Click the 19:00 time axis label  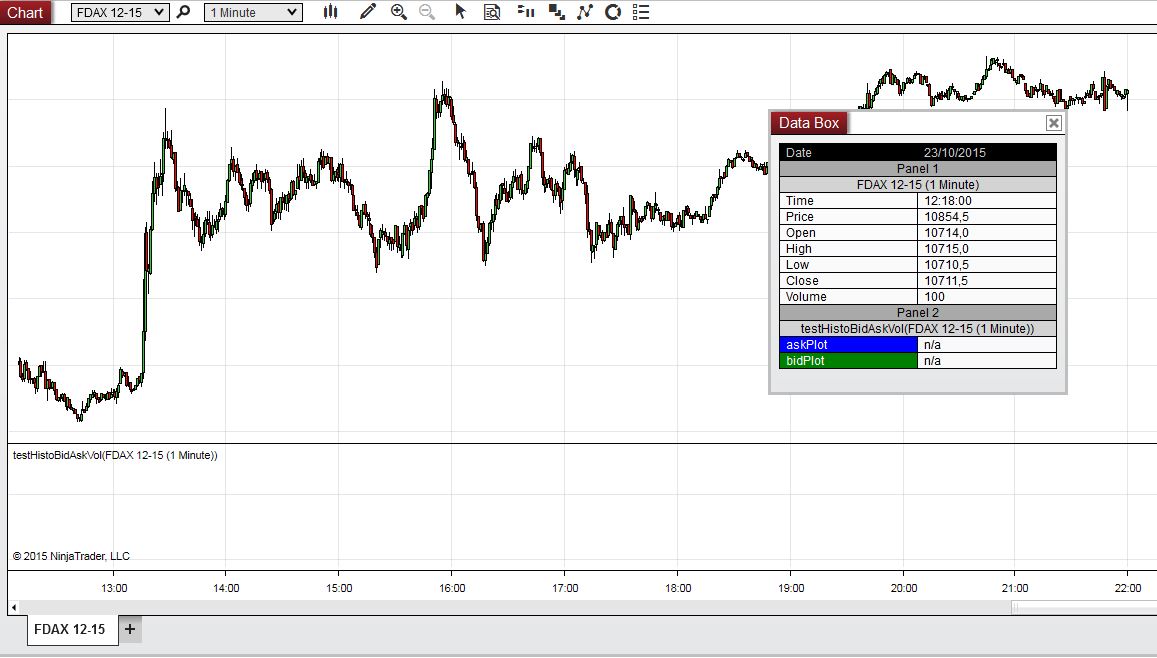(791, 588)
